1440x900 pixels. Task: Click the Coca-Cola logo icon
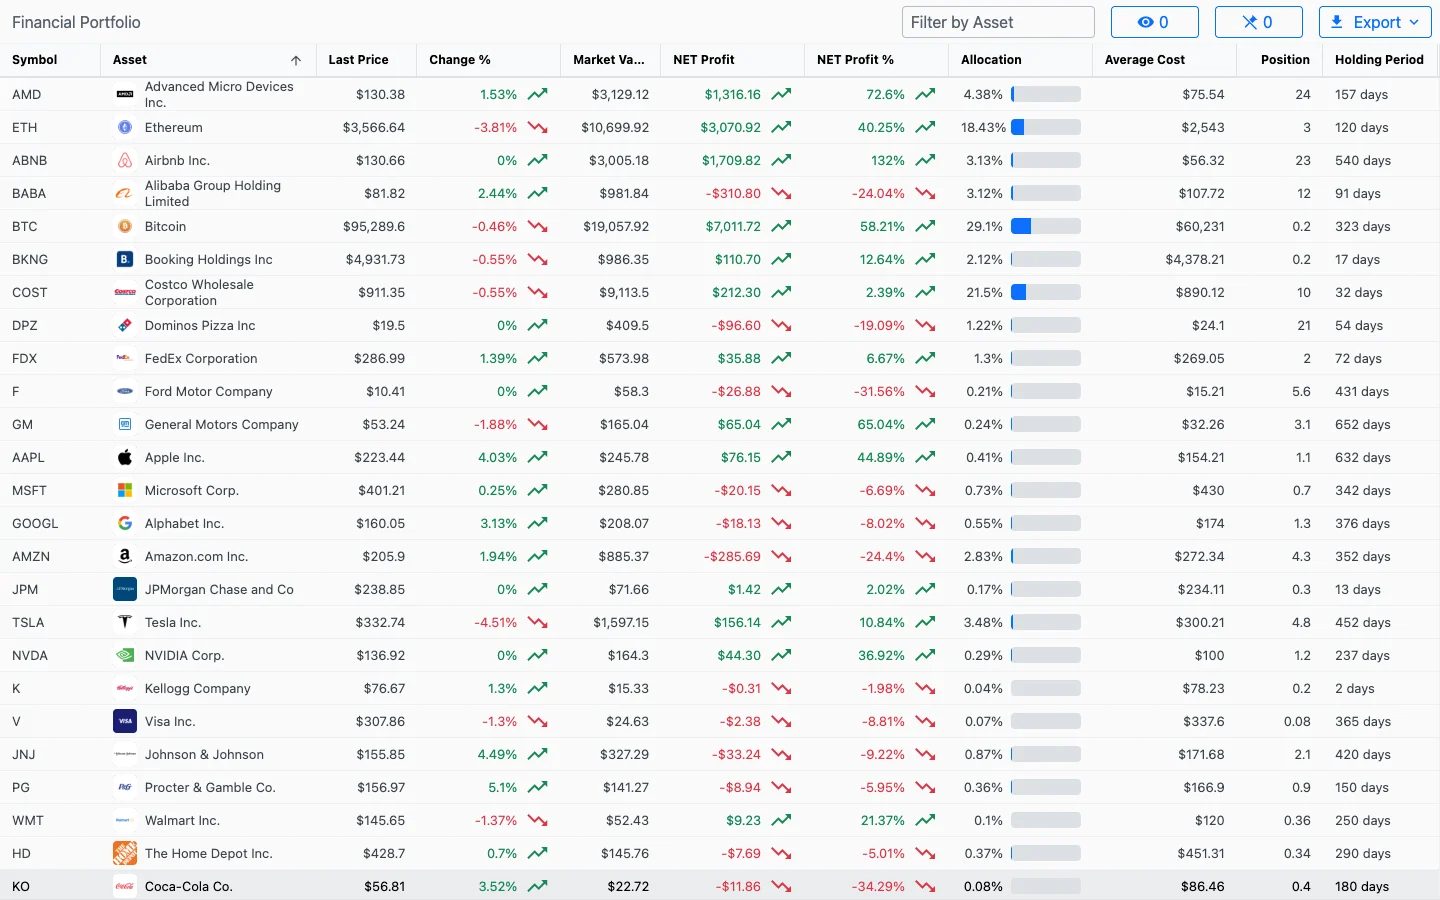(x=125, y=886)
